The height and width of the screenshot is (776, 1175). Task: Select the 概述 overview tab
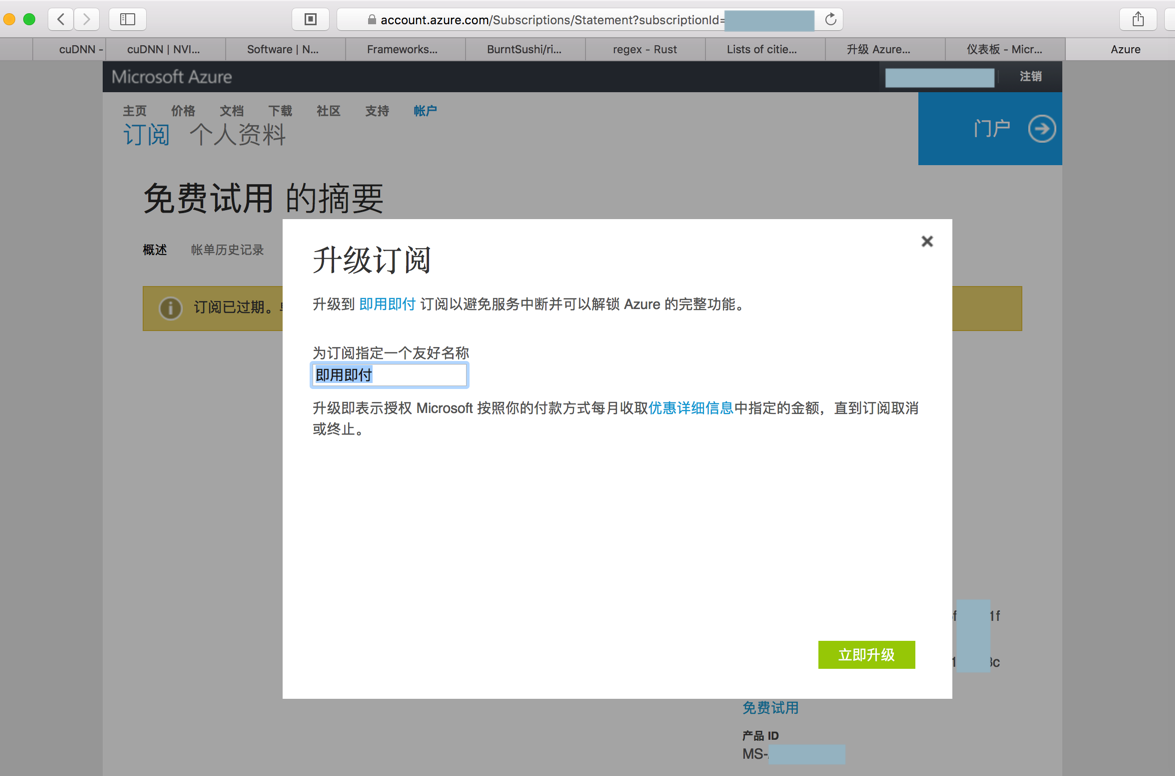pos(155,250)
